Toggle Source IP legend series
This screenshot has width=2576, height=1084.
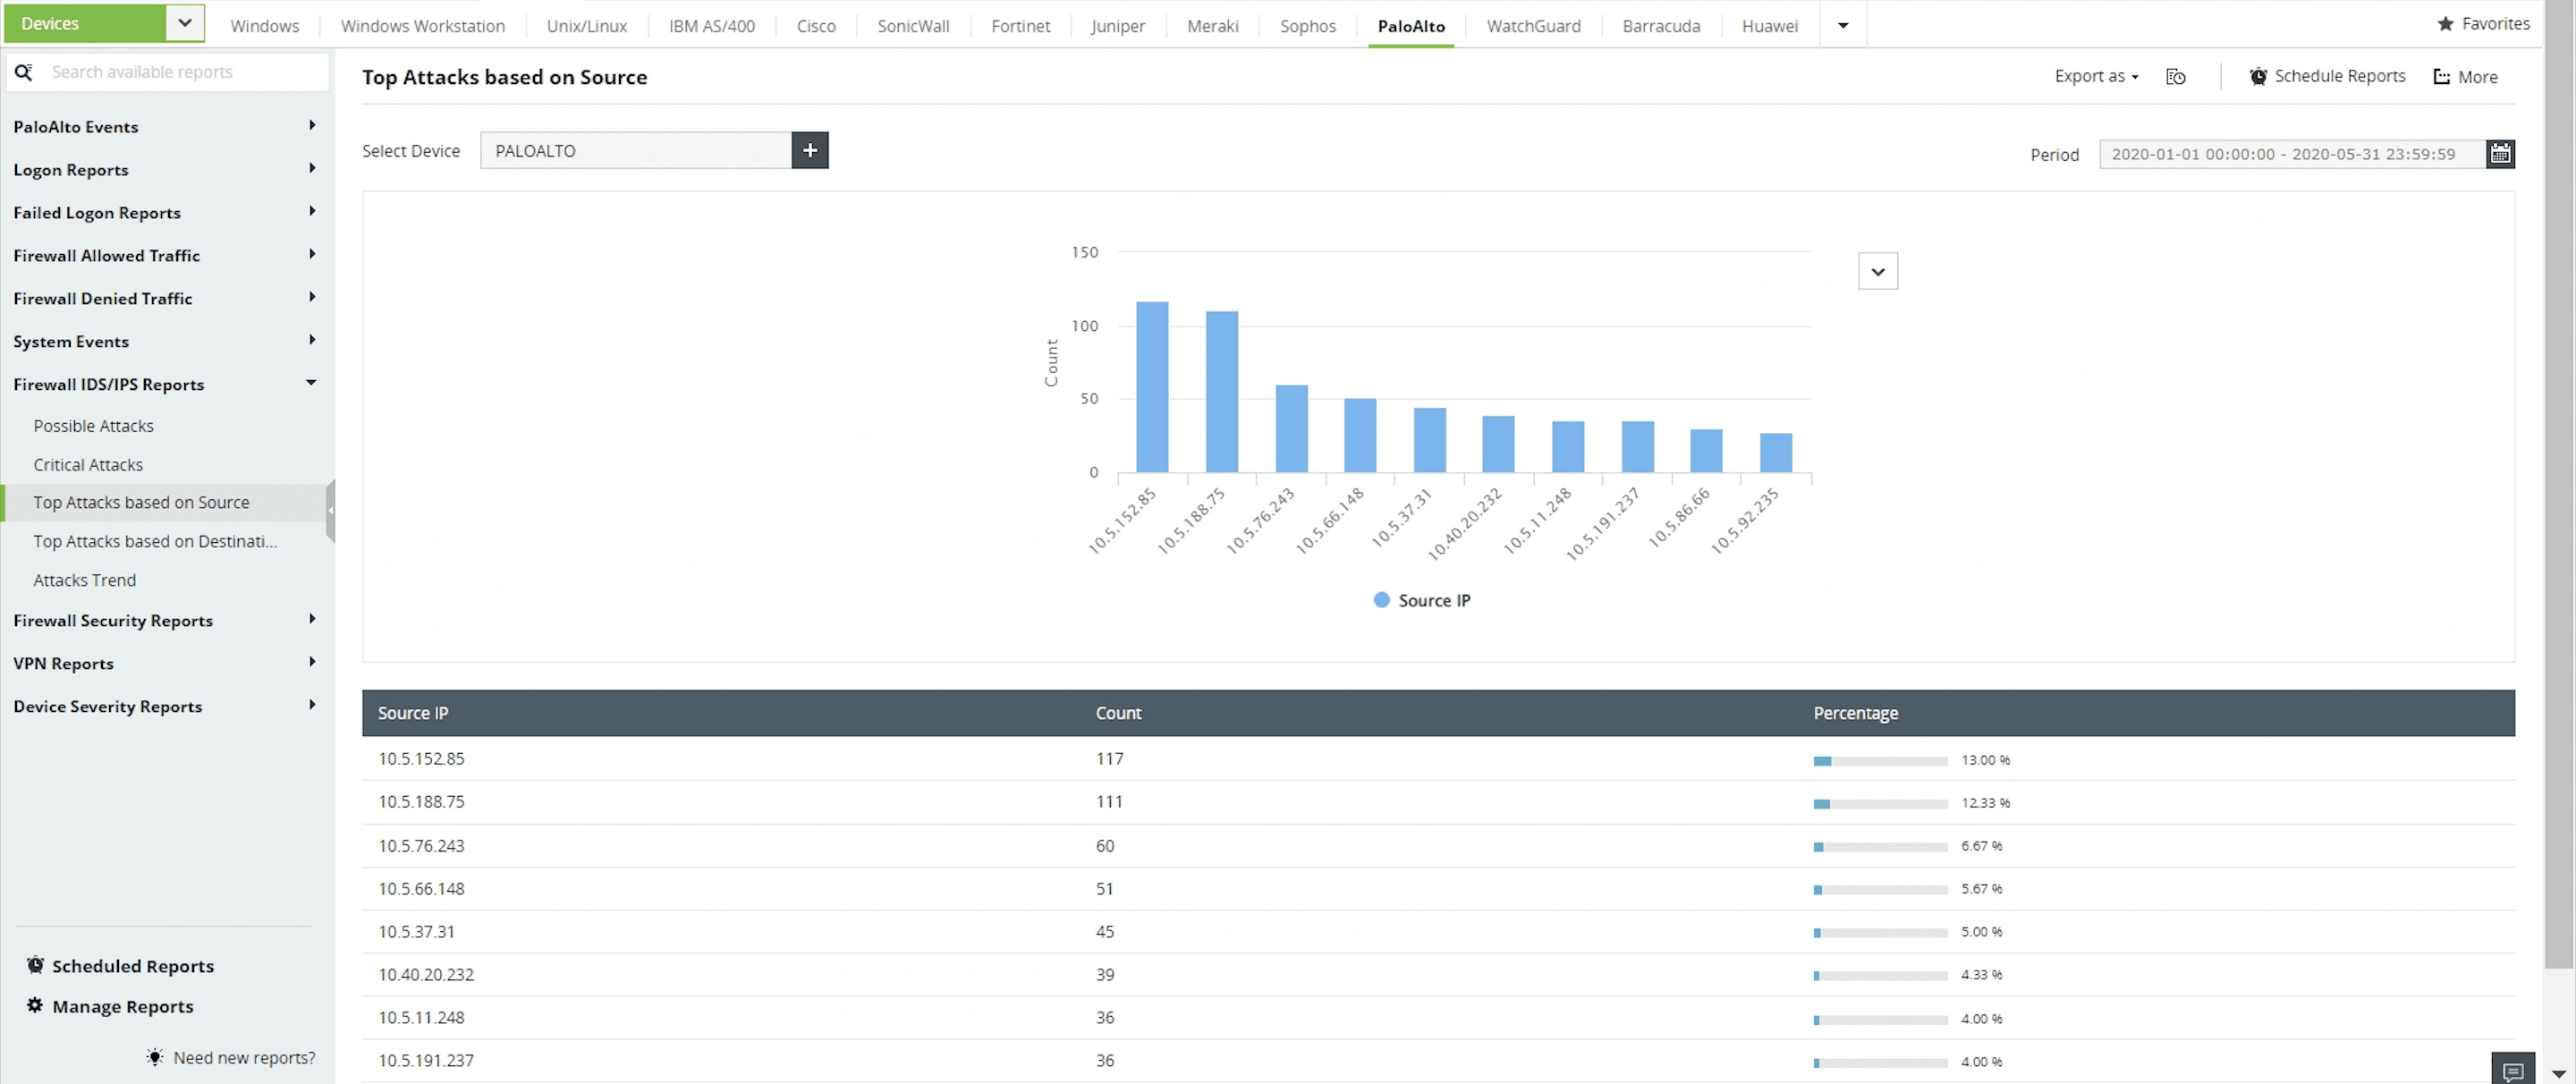click(x=1421, y=600)
